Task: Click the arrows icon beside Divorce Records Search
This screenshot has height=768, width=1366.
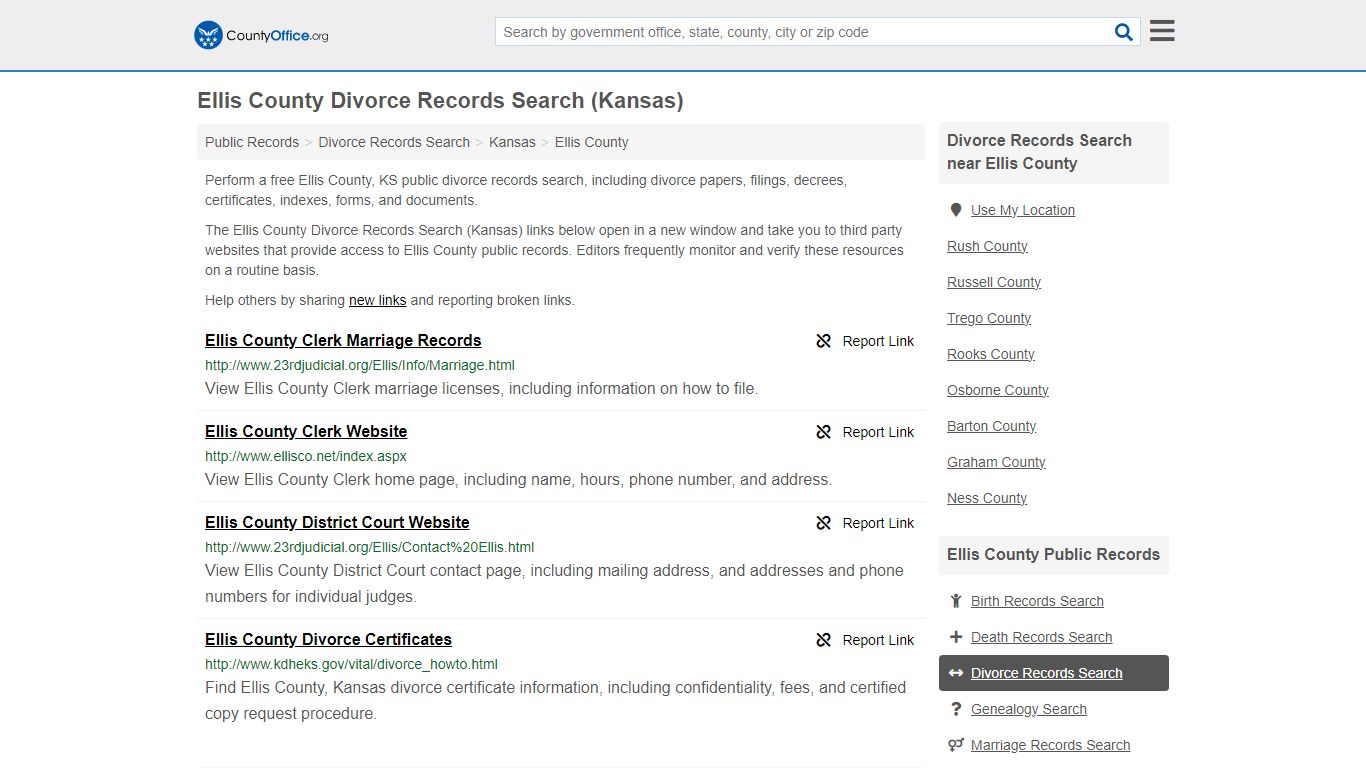Action: [x=956, y=673]
